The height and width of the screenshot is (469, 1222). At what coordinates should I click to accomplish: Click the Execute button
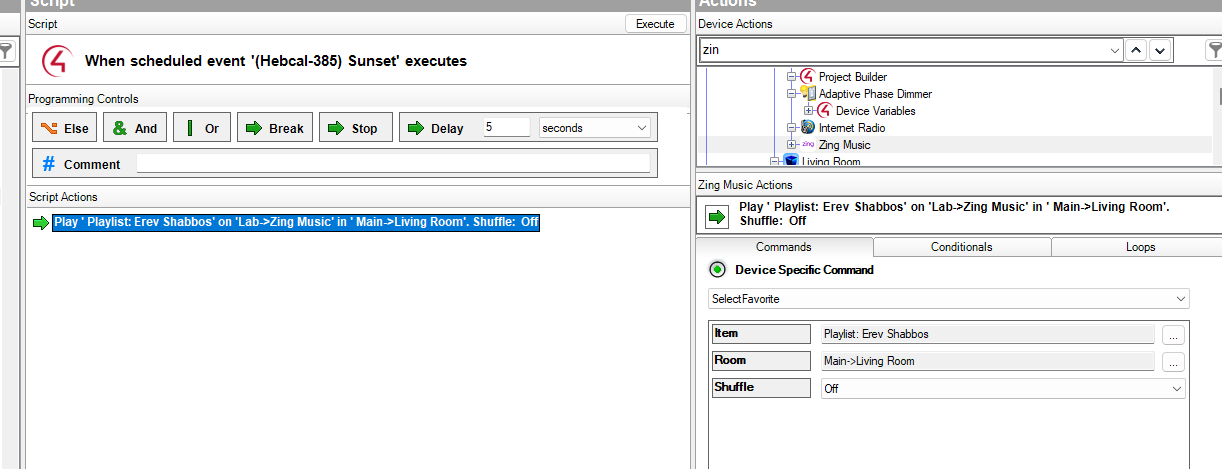point(655,24)
